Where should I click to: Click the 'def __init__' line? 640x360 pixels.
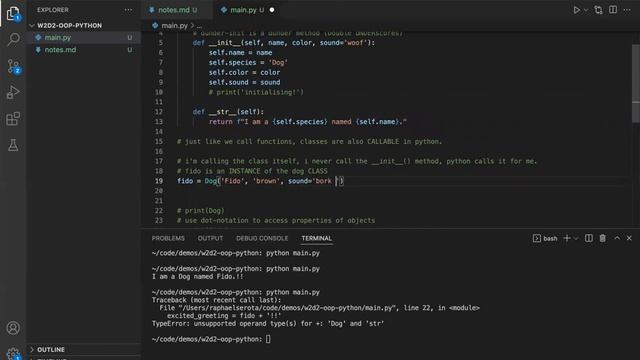tap(284, 43)
